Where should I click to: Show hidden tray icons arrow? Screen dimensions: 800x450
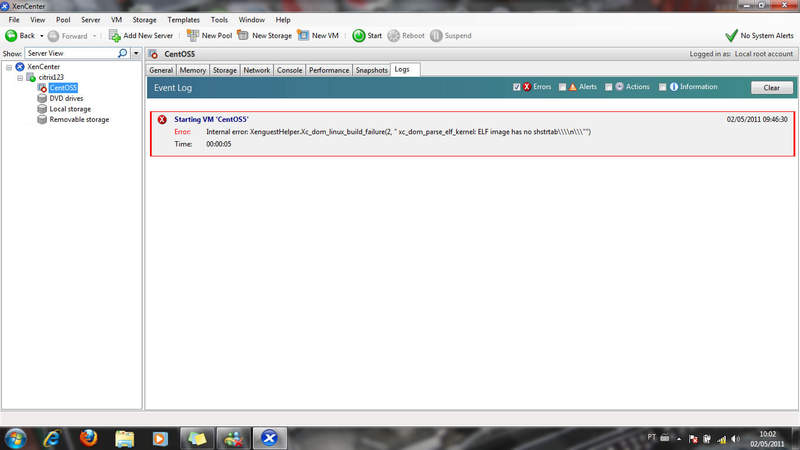(x=679, y=438)
